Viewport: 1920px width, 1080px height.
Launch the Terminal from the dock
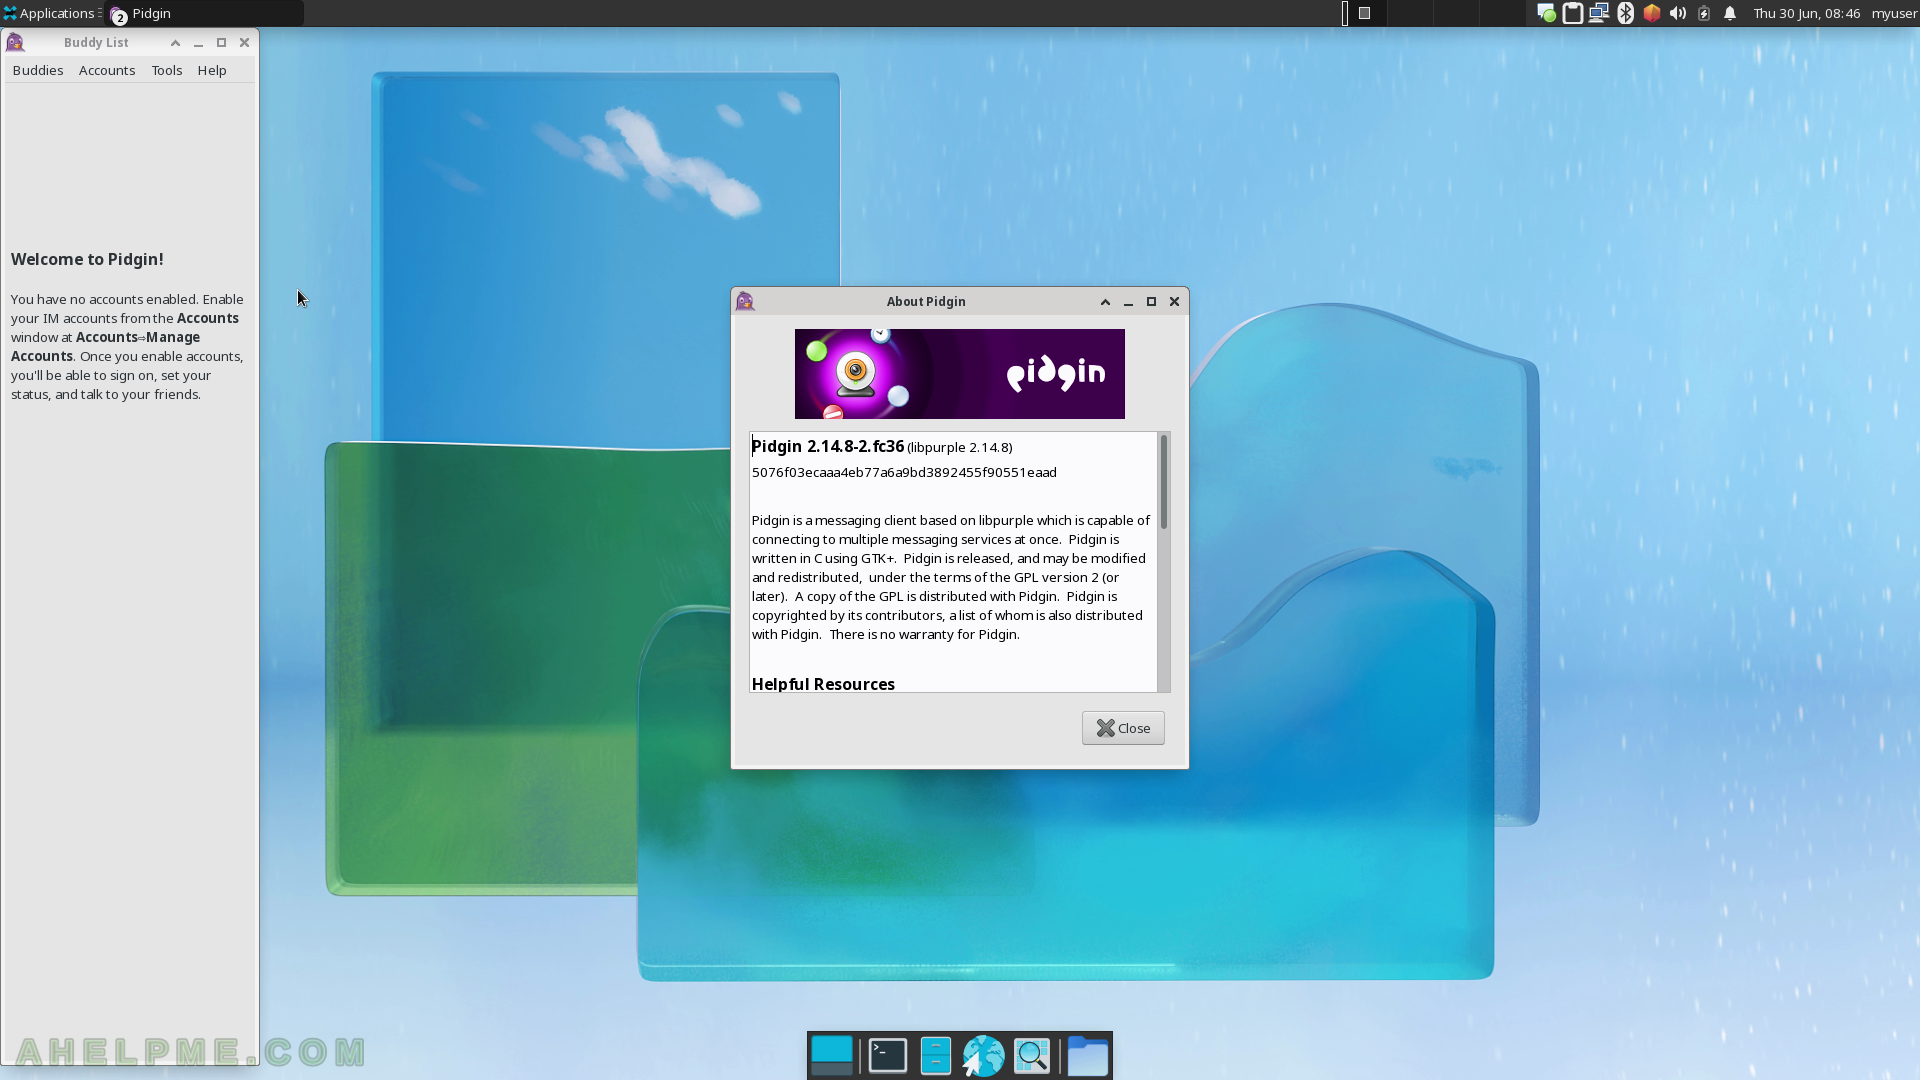[888, 1055]
